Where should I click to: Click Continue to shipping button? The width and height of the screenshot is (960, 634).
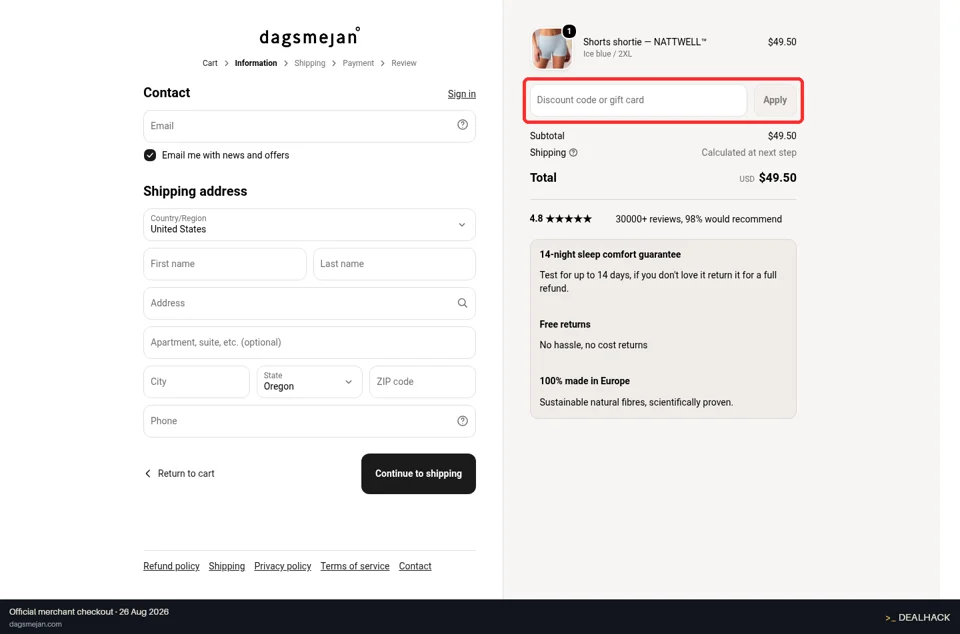[418, 474]
